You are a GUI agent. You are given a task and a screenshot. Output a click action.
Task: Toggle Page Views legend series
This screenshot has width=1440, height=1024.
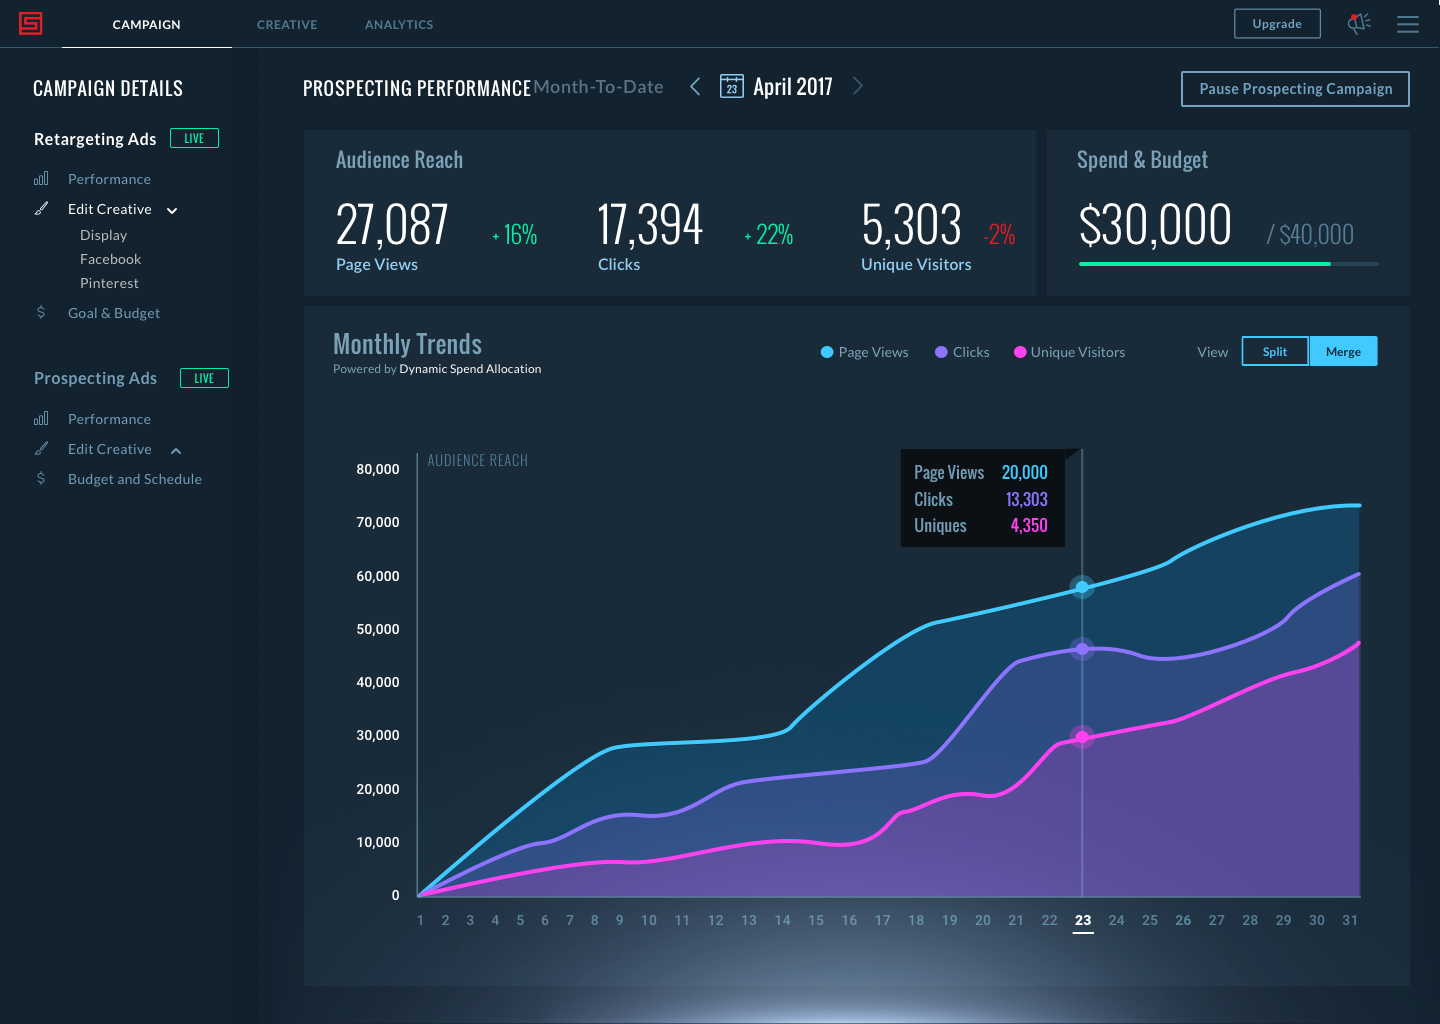864,352
